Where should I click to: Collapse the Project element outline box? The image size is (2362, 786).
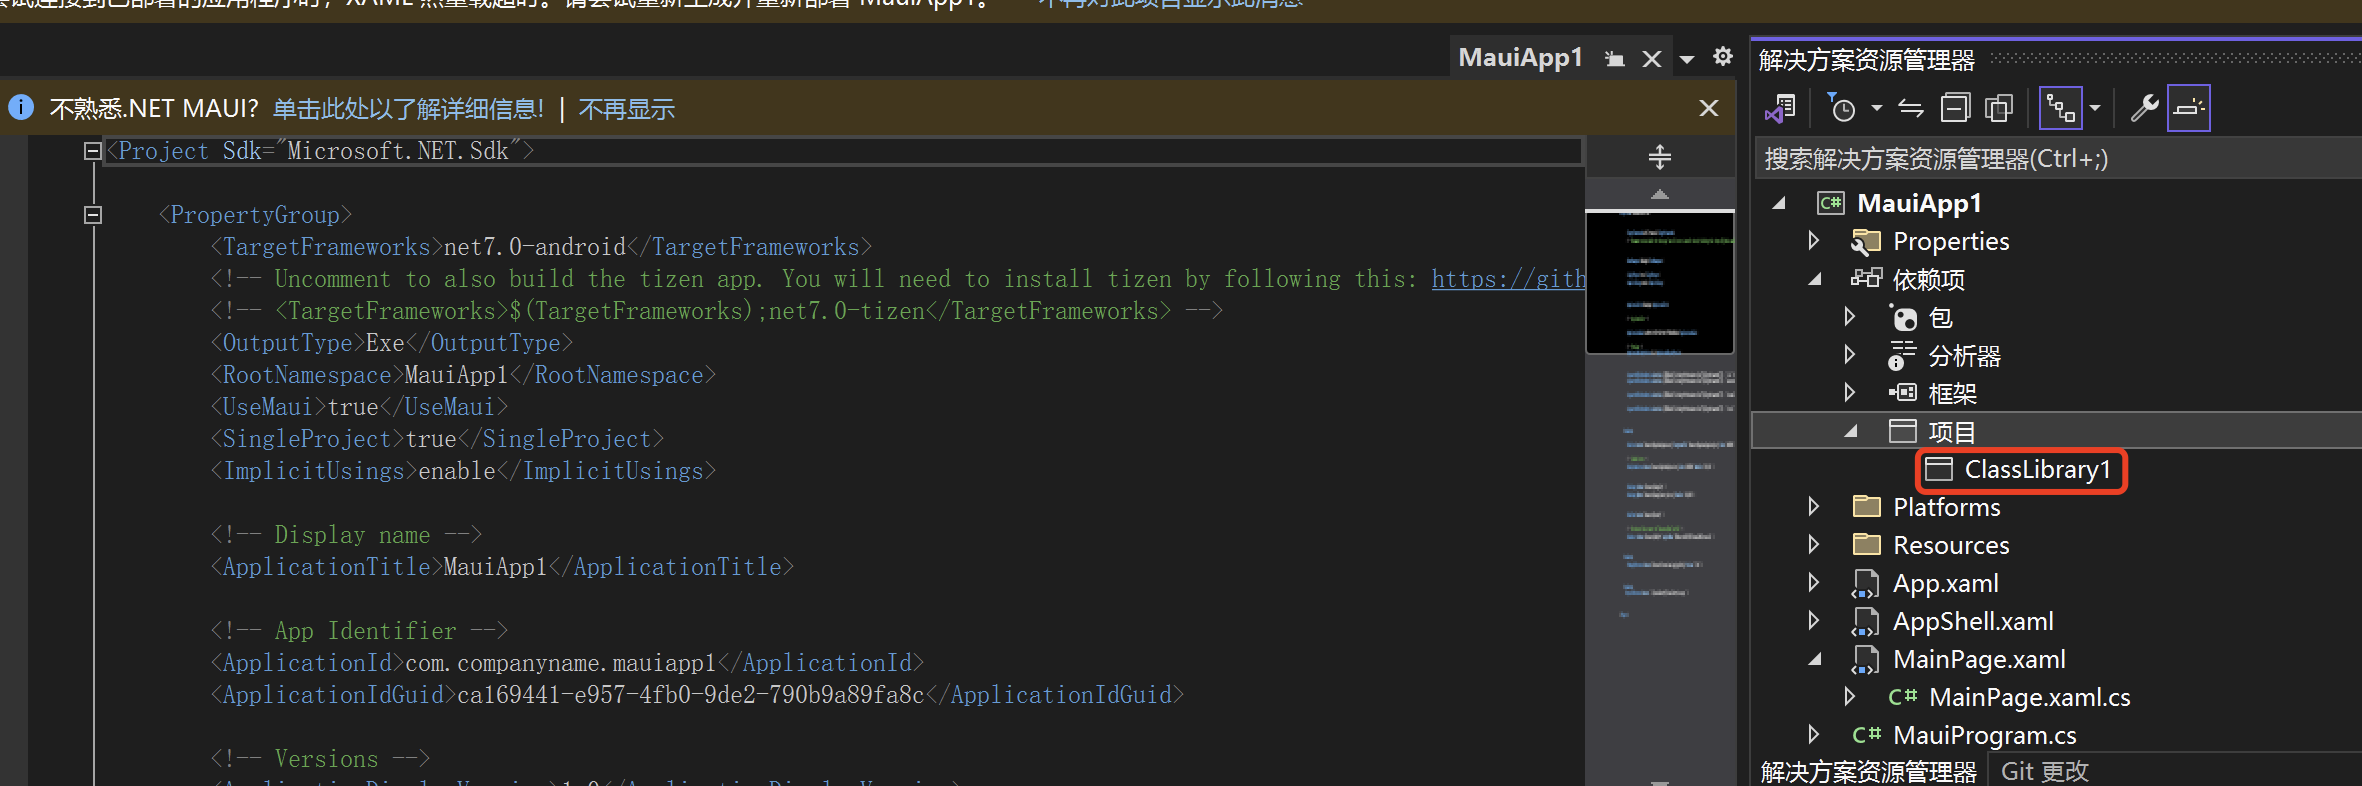click(x=93, y=151)
